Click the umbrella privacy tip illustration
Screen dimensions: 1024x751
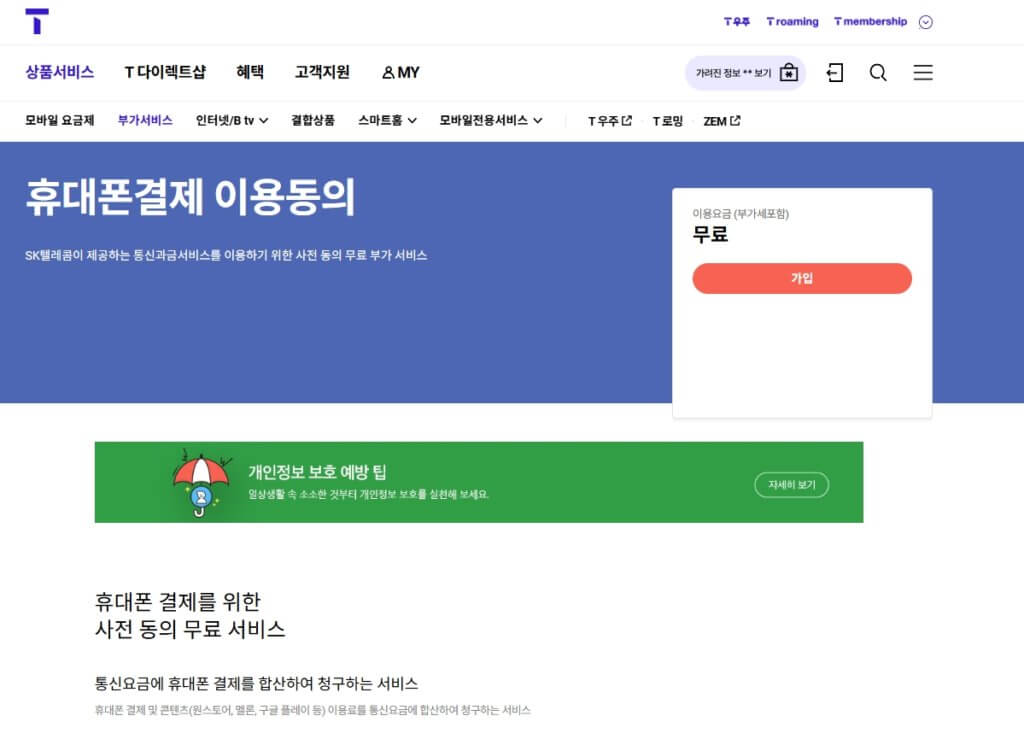click(201, 482)
